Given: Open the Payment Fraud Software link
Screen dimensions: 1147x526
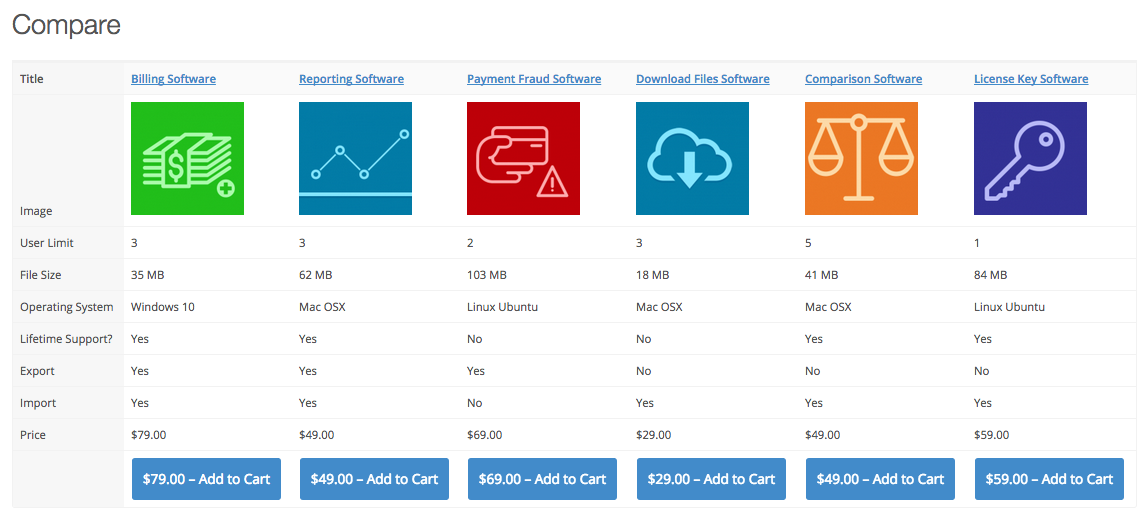Looking at the screenshot, I should pos(534,79).
